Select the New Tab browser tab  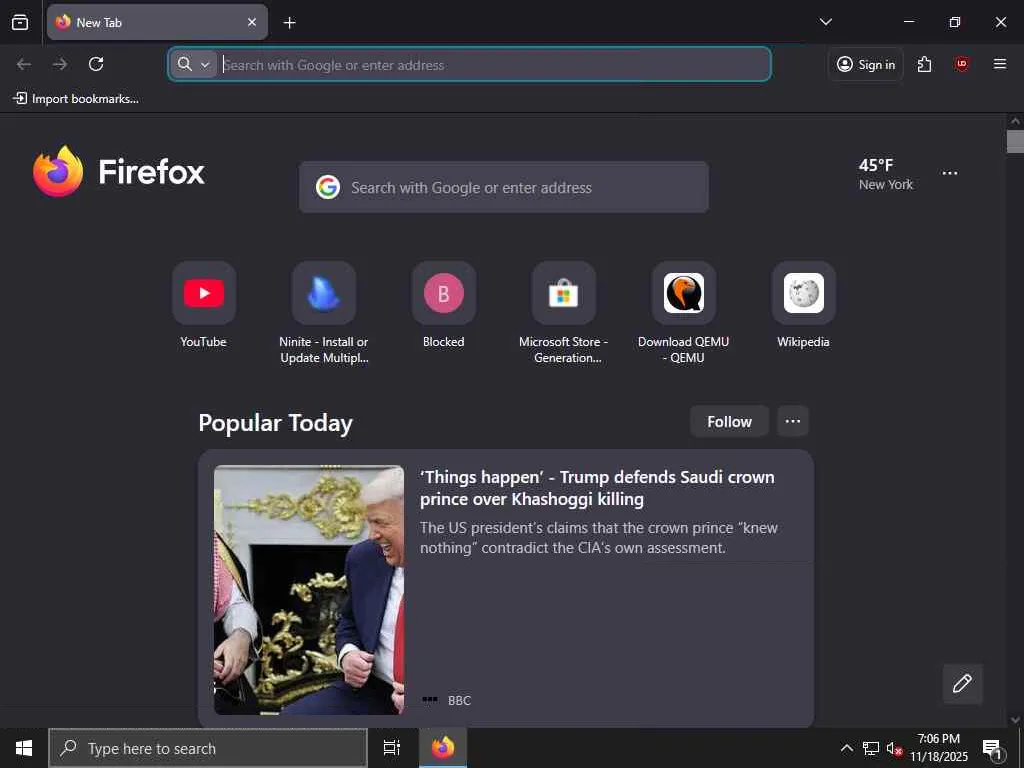click(157, 22)
